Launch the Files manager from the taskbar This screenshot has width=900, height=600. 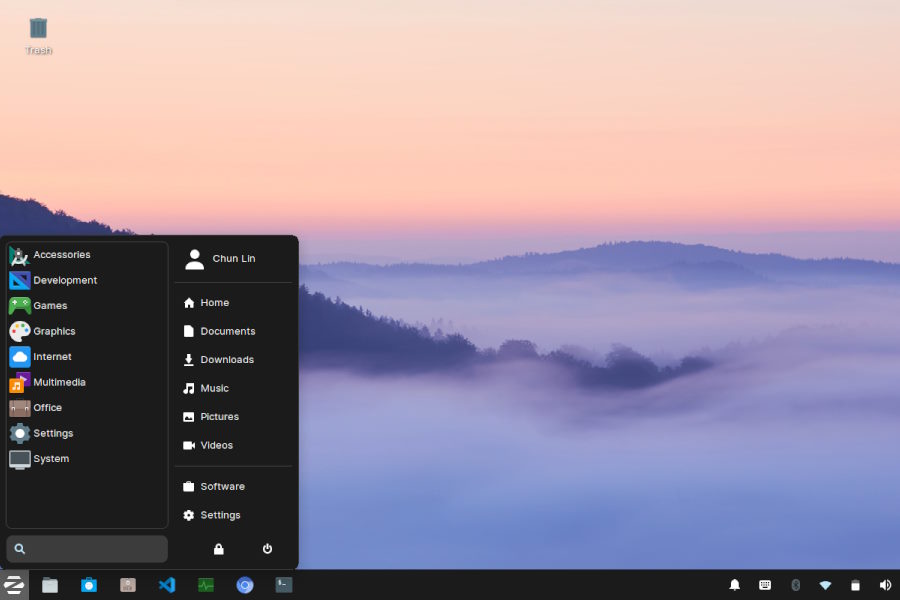(x=50, y=585)
